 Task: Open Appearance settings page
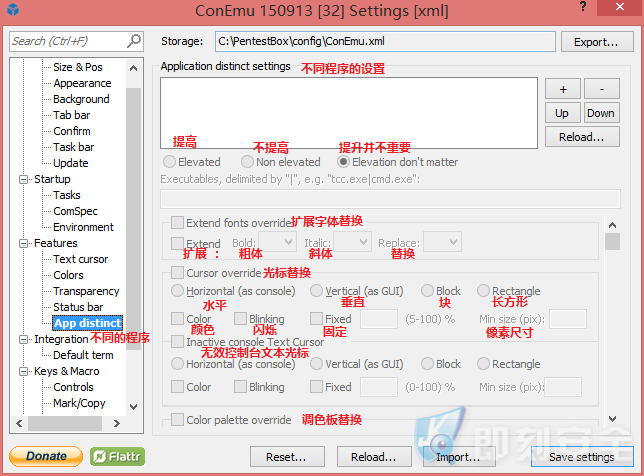click(x=82, y=83)
